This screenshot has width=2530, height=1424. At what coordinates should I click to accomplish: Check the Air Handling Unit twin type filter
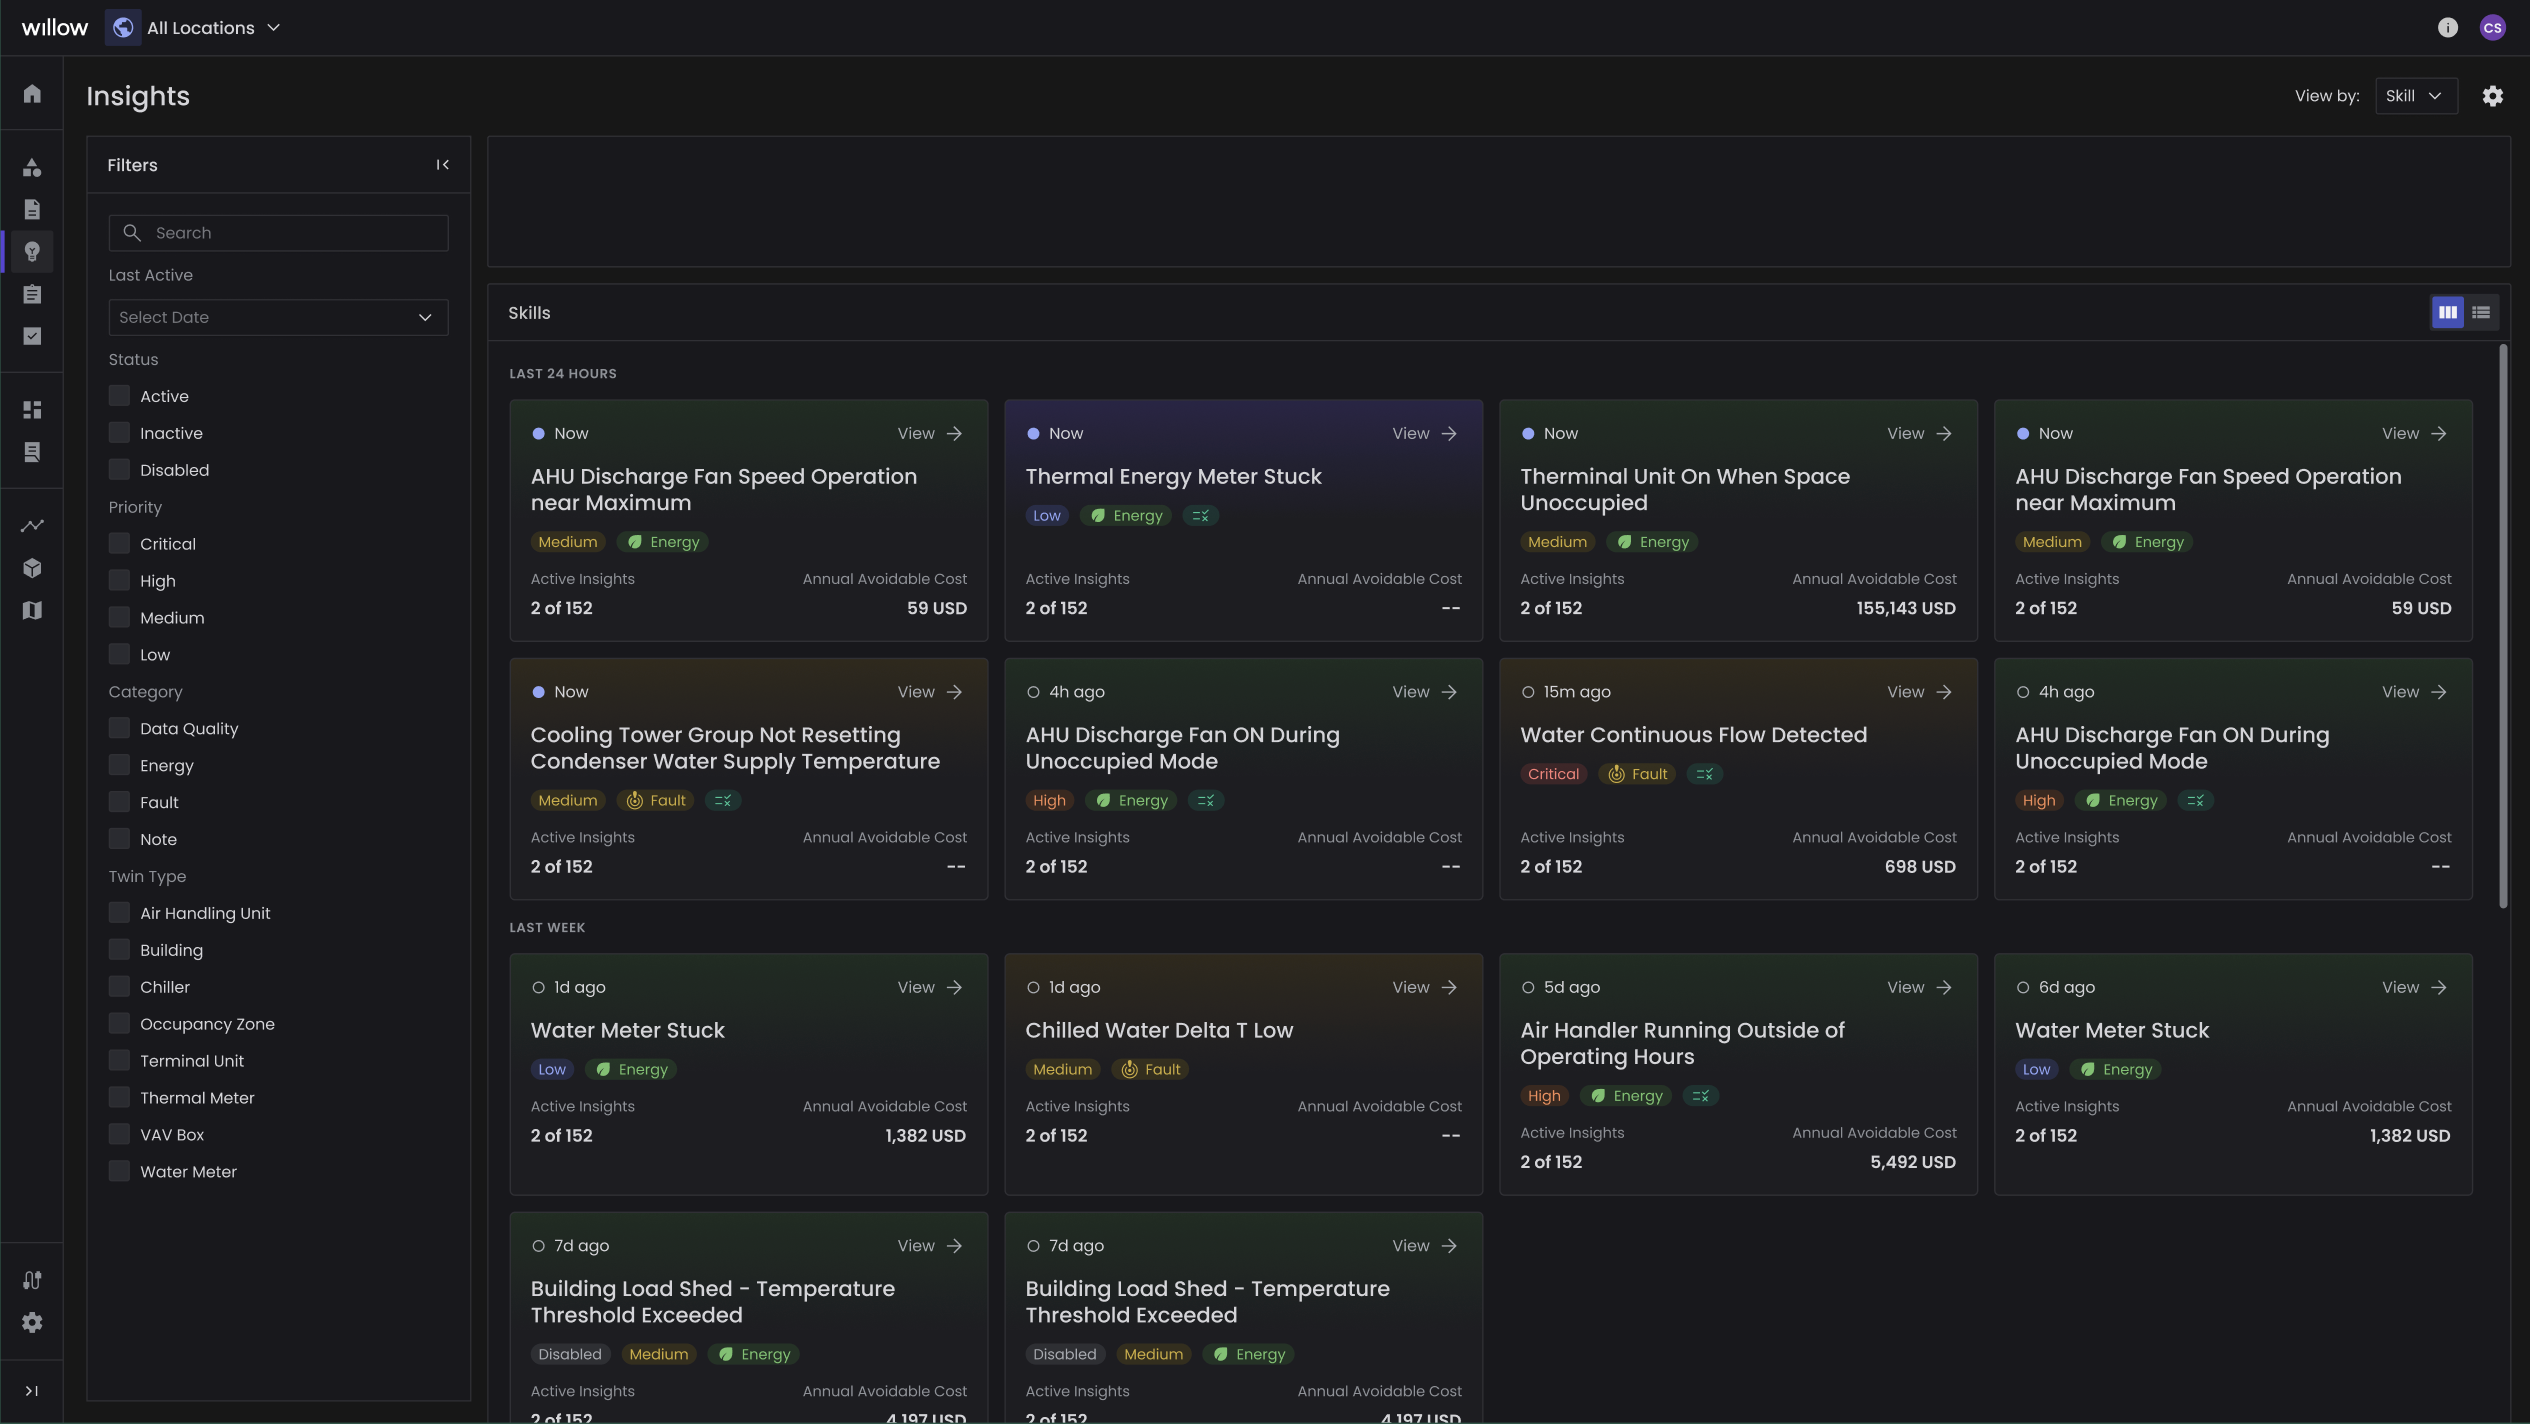(118, 911)
